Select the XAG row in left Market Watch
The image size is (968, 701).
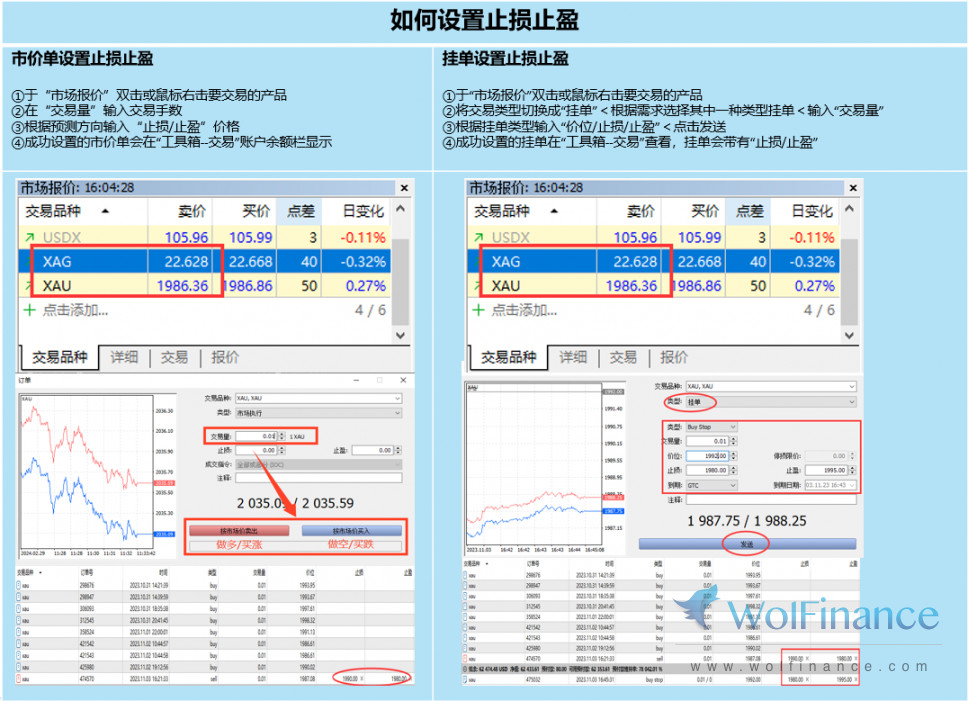point(205,262)
